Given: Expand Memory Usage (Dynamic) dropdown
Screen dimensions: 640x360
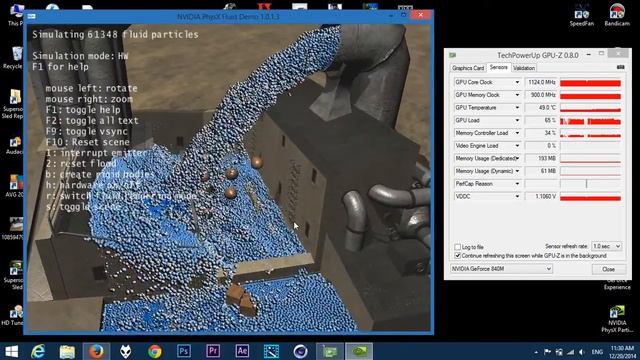Looking at the screenshot, I should 517,171.
